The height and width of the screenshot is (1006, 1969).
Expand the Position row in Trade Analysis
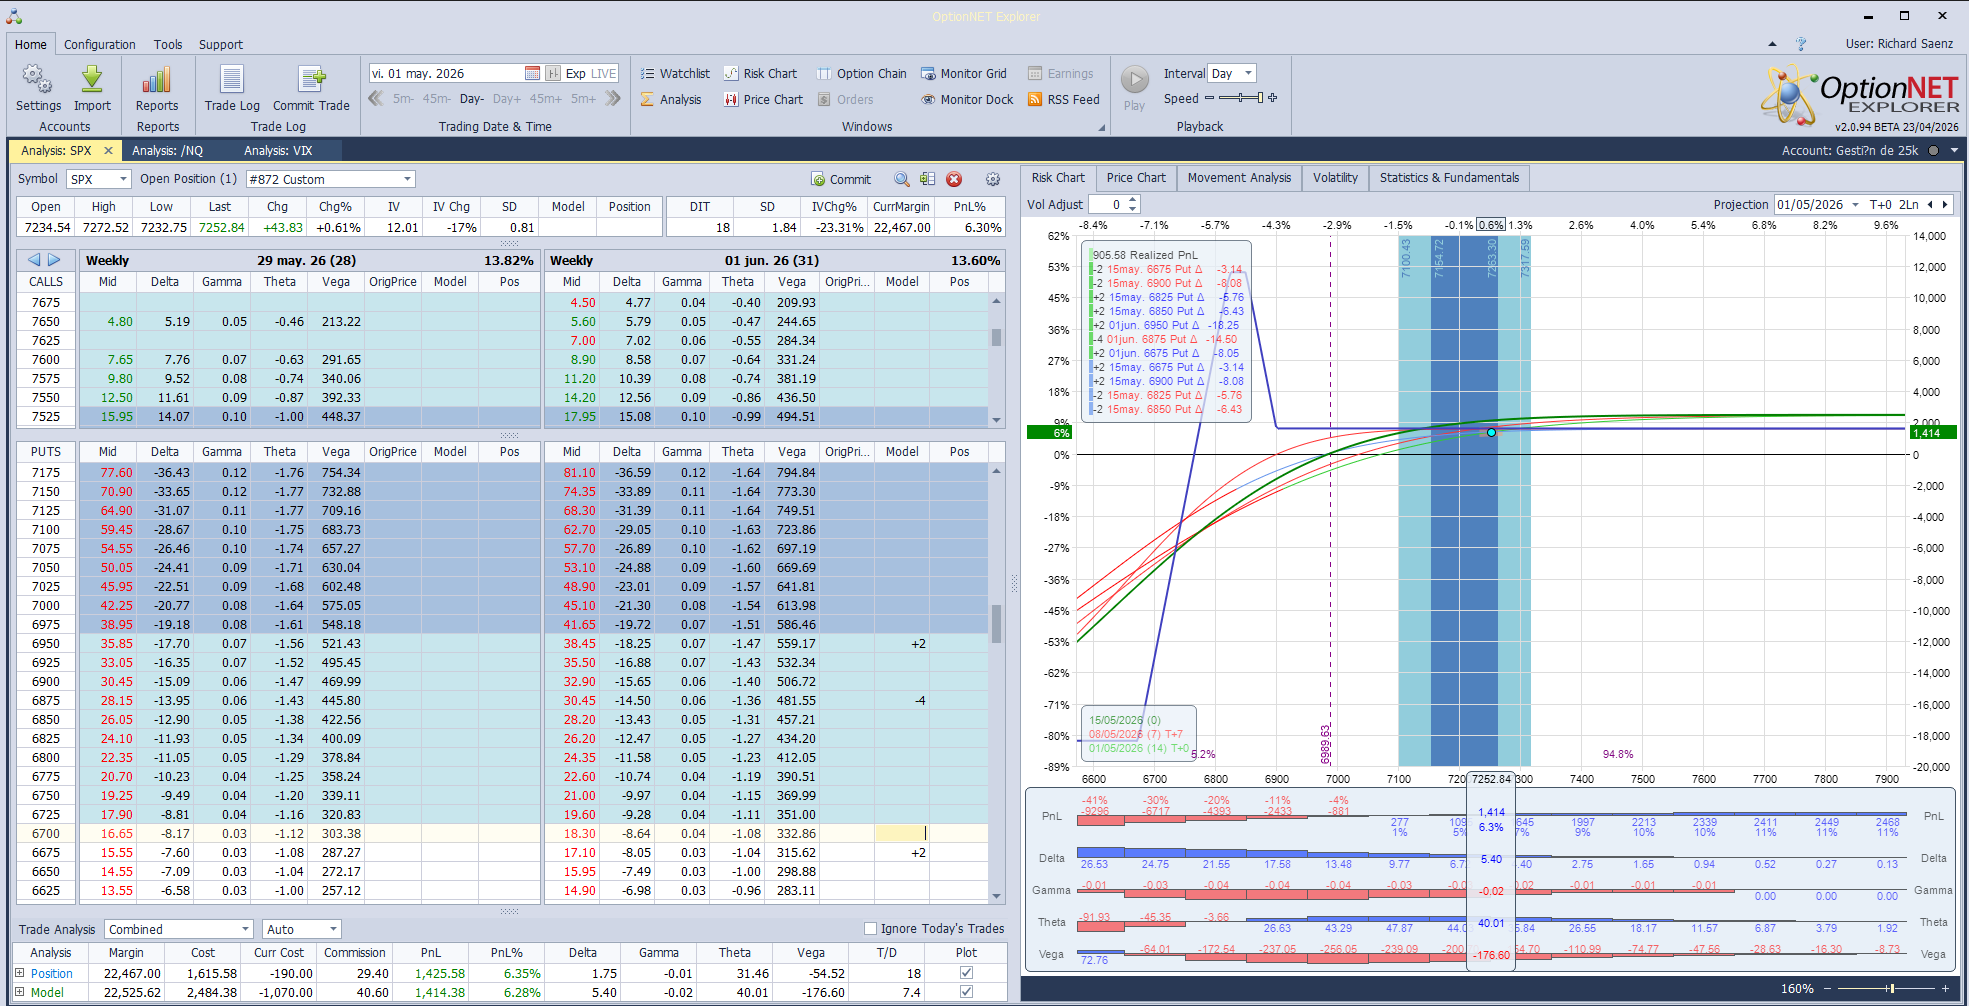click(x=19, y=973)
